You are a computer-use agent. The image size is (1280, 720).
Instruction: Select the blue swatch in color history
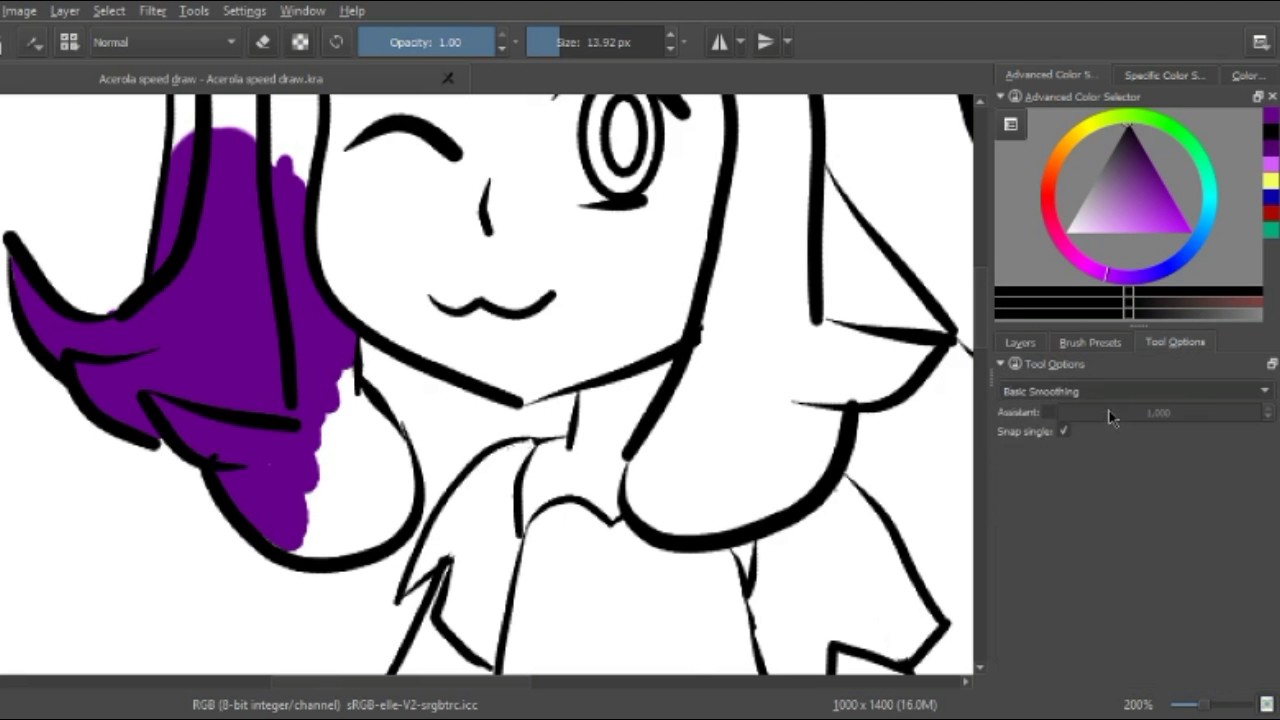(x=1271, y=197)
